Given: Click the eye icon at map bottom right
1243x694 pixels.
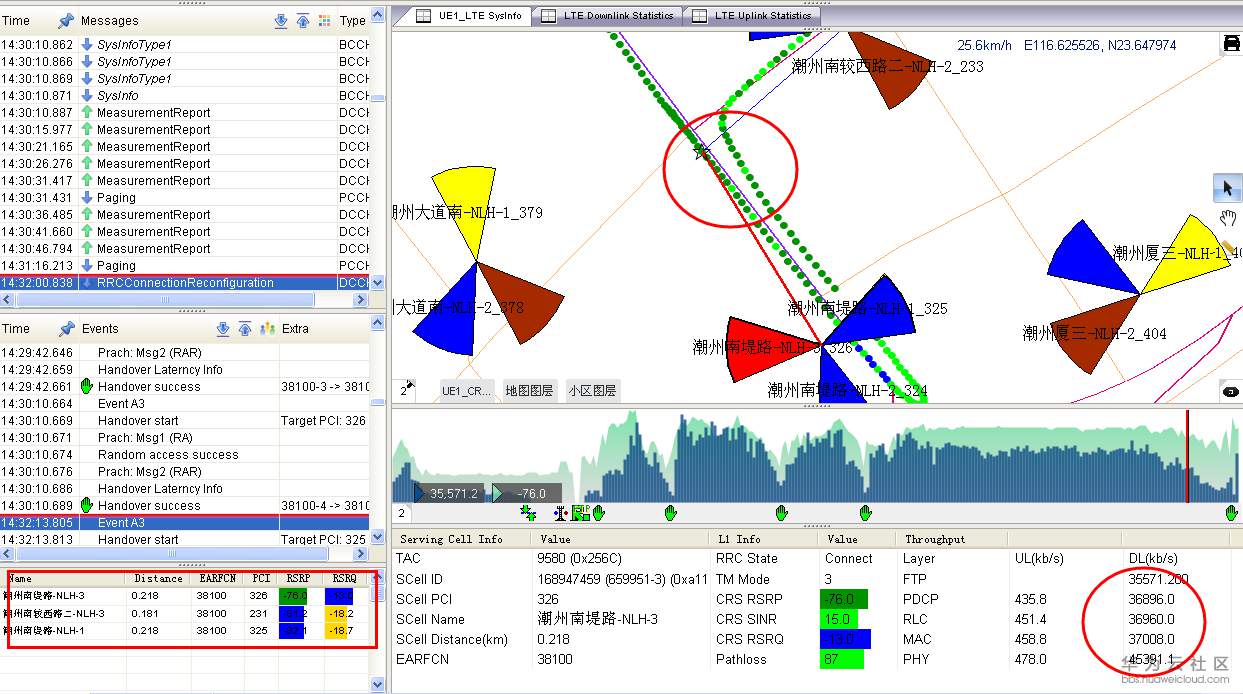Looking at the screenshot, I should (x=1231, y=391).
